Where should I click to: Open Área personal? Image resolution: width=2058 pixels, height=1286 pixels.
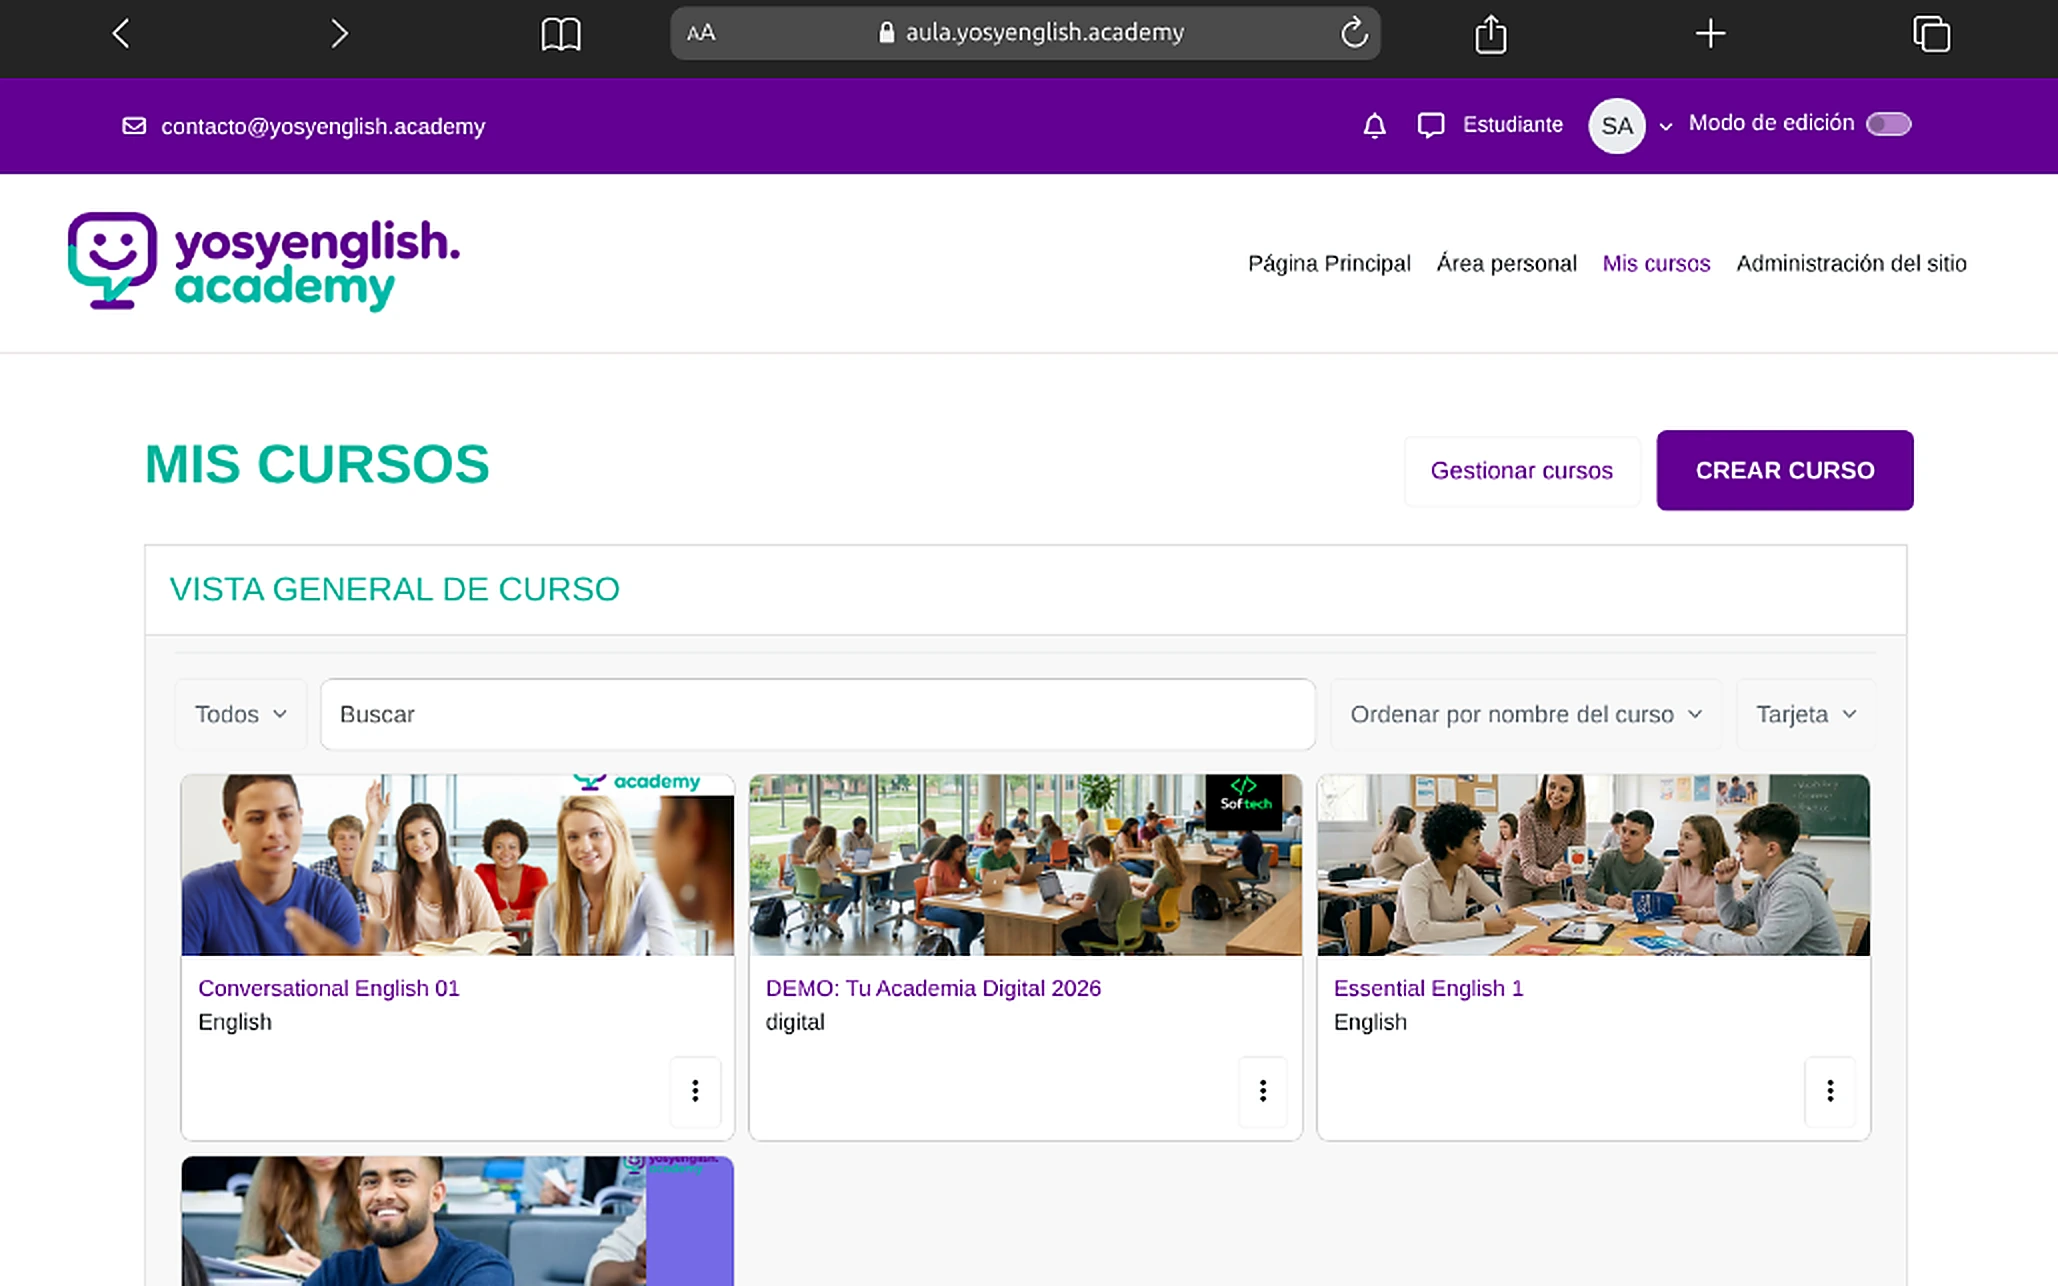(1506, 263)
